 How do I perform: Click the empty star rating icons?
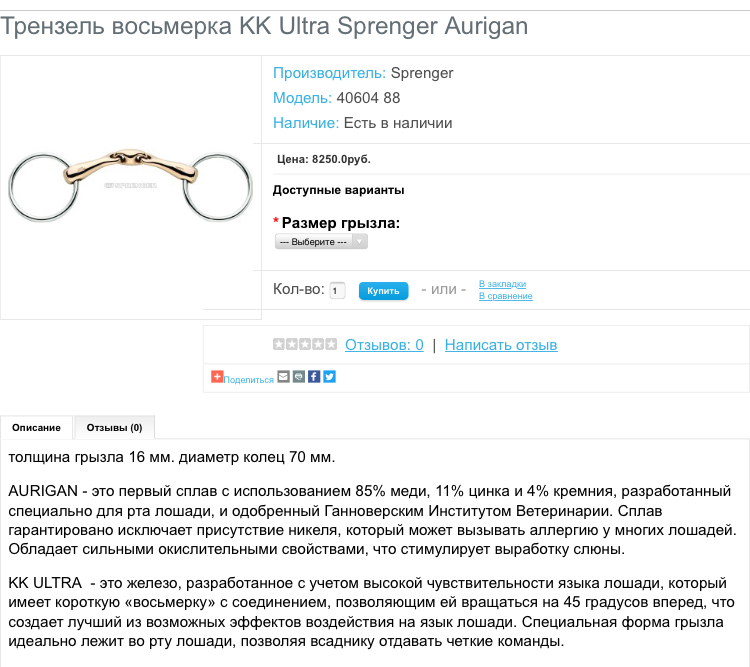(305, 344)
